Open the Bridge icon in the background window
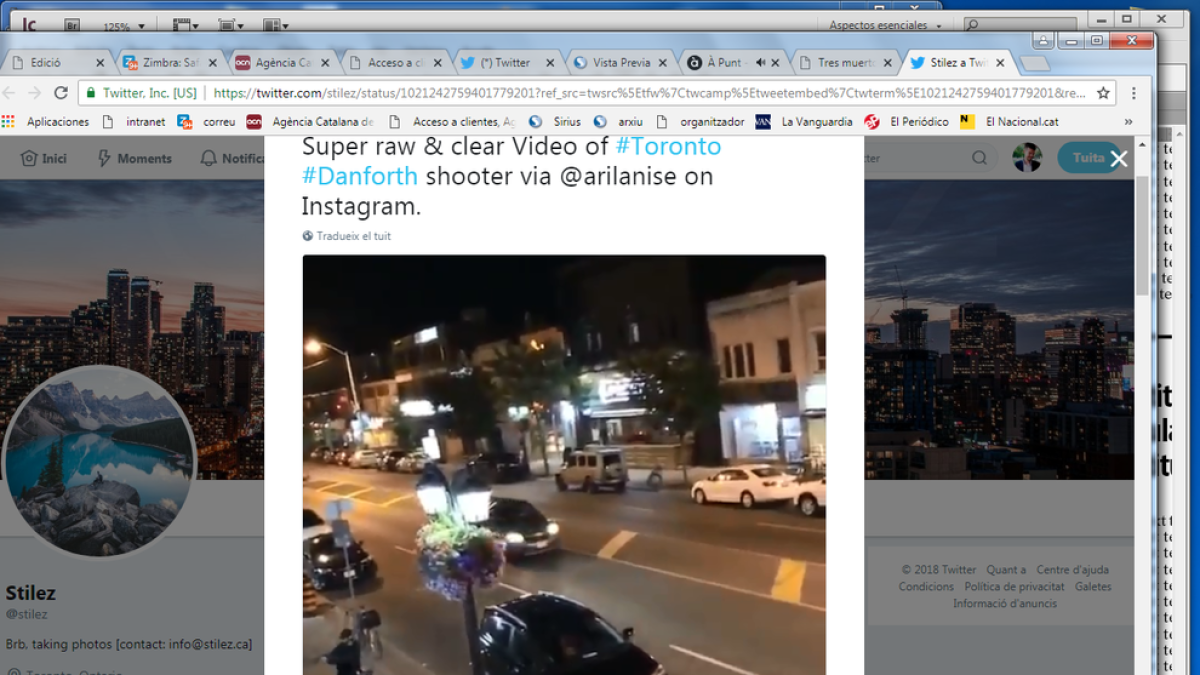1200x675 pixels. coord(72,25)
